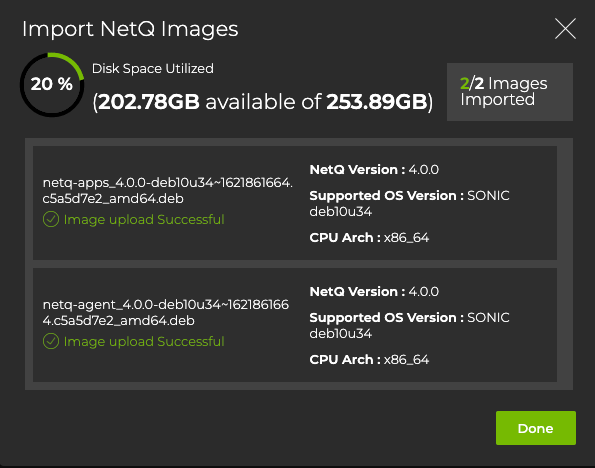595x468 pixels.
Task: Click the Done button
Action: pyautogui.click(x=536, y=428)
